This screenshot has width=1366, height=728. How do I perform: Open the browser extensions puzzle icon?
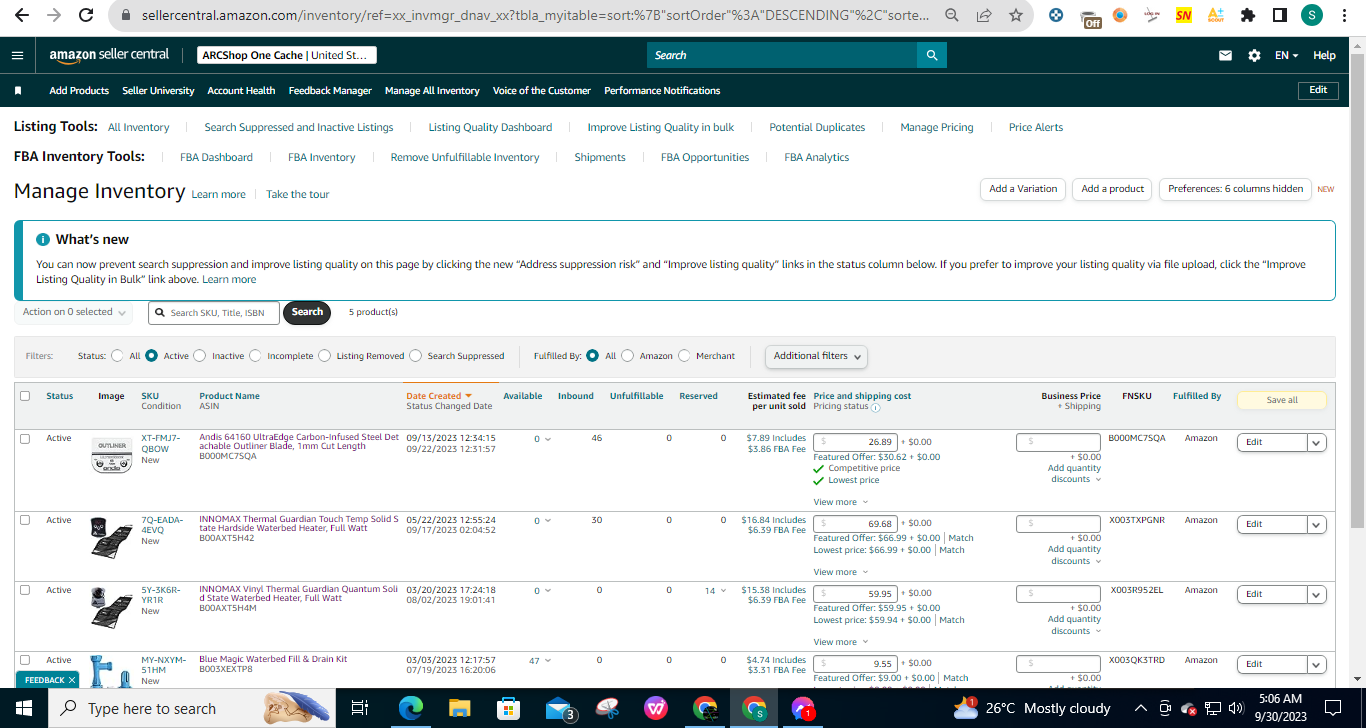pos(1247,15)
